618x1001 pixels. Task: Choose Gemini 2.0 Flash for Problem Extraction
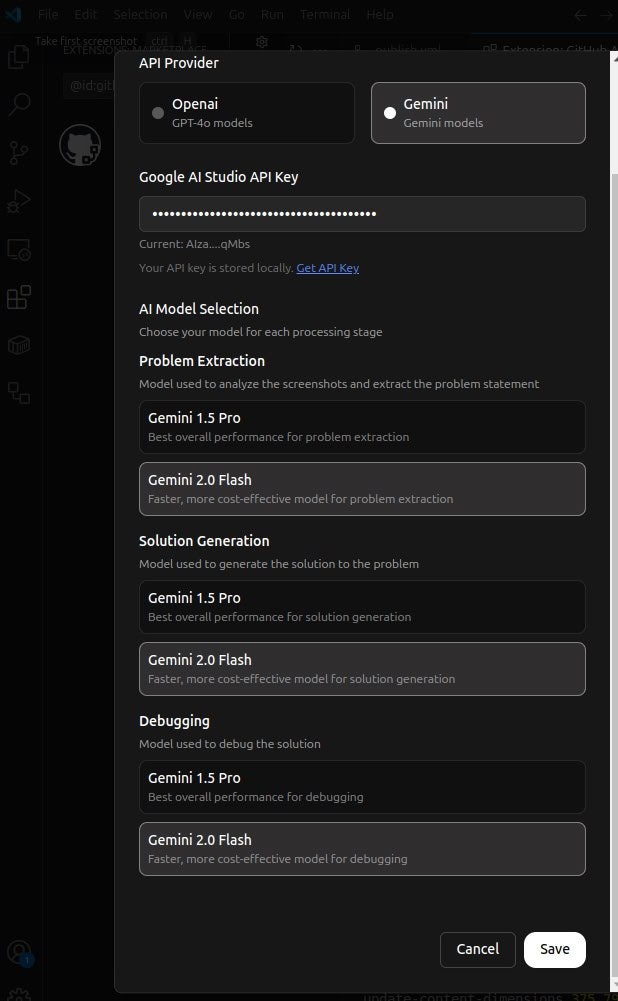[x=362, y=489]
